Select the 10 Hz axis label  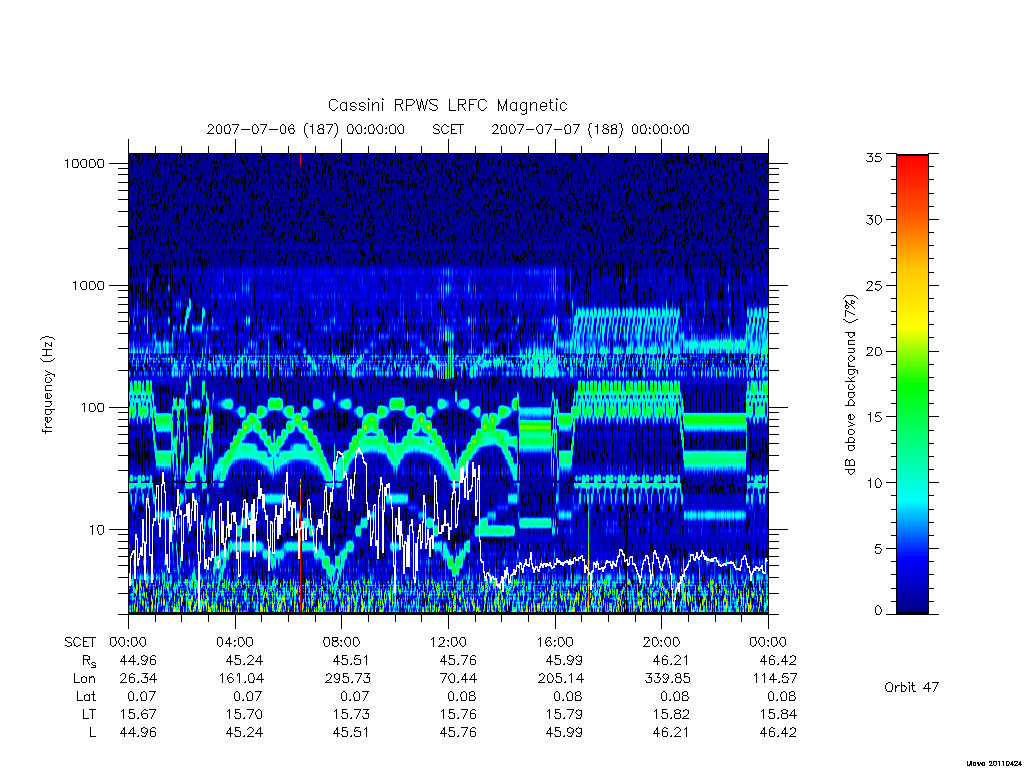(95, 530)
